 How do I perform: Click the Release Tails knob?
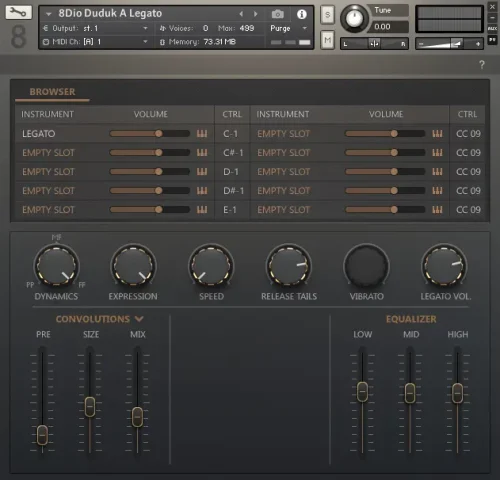click(289, 266)
